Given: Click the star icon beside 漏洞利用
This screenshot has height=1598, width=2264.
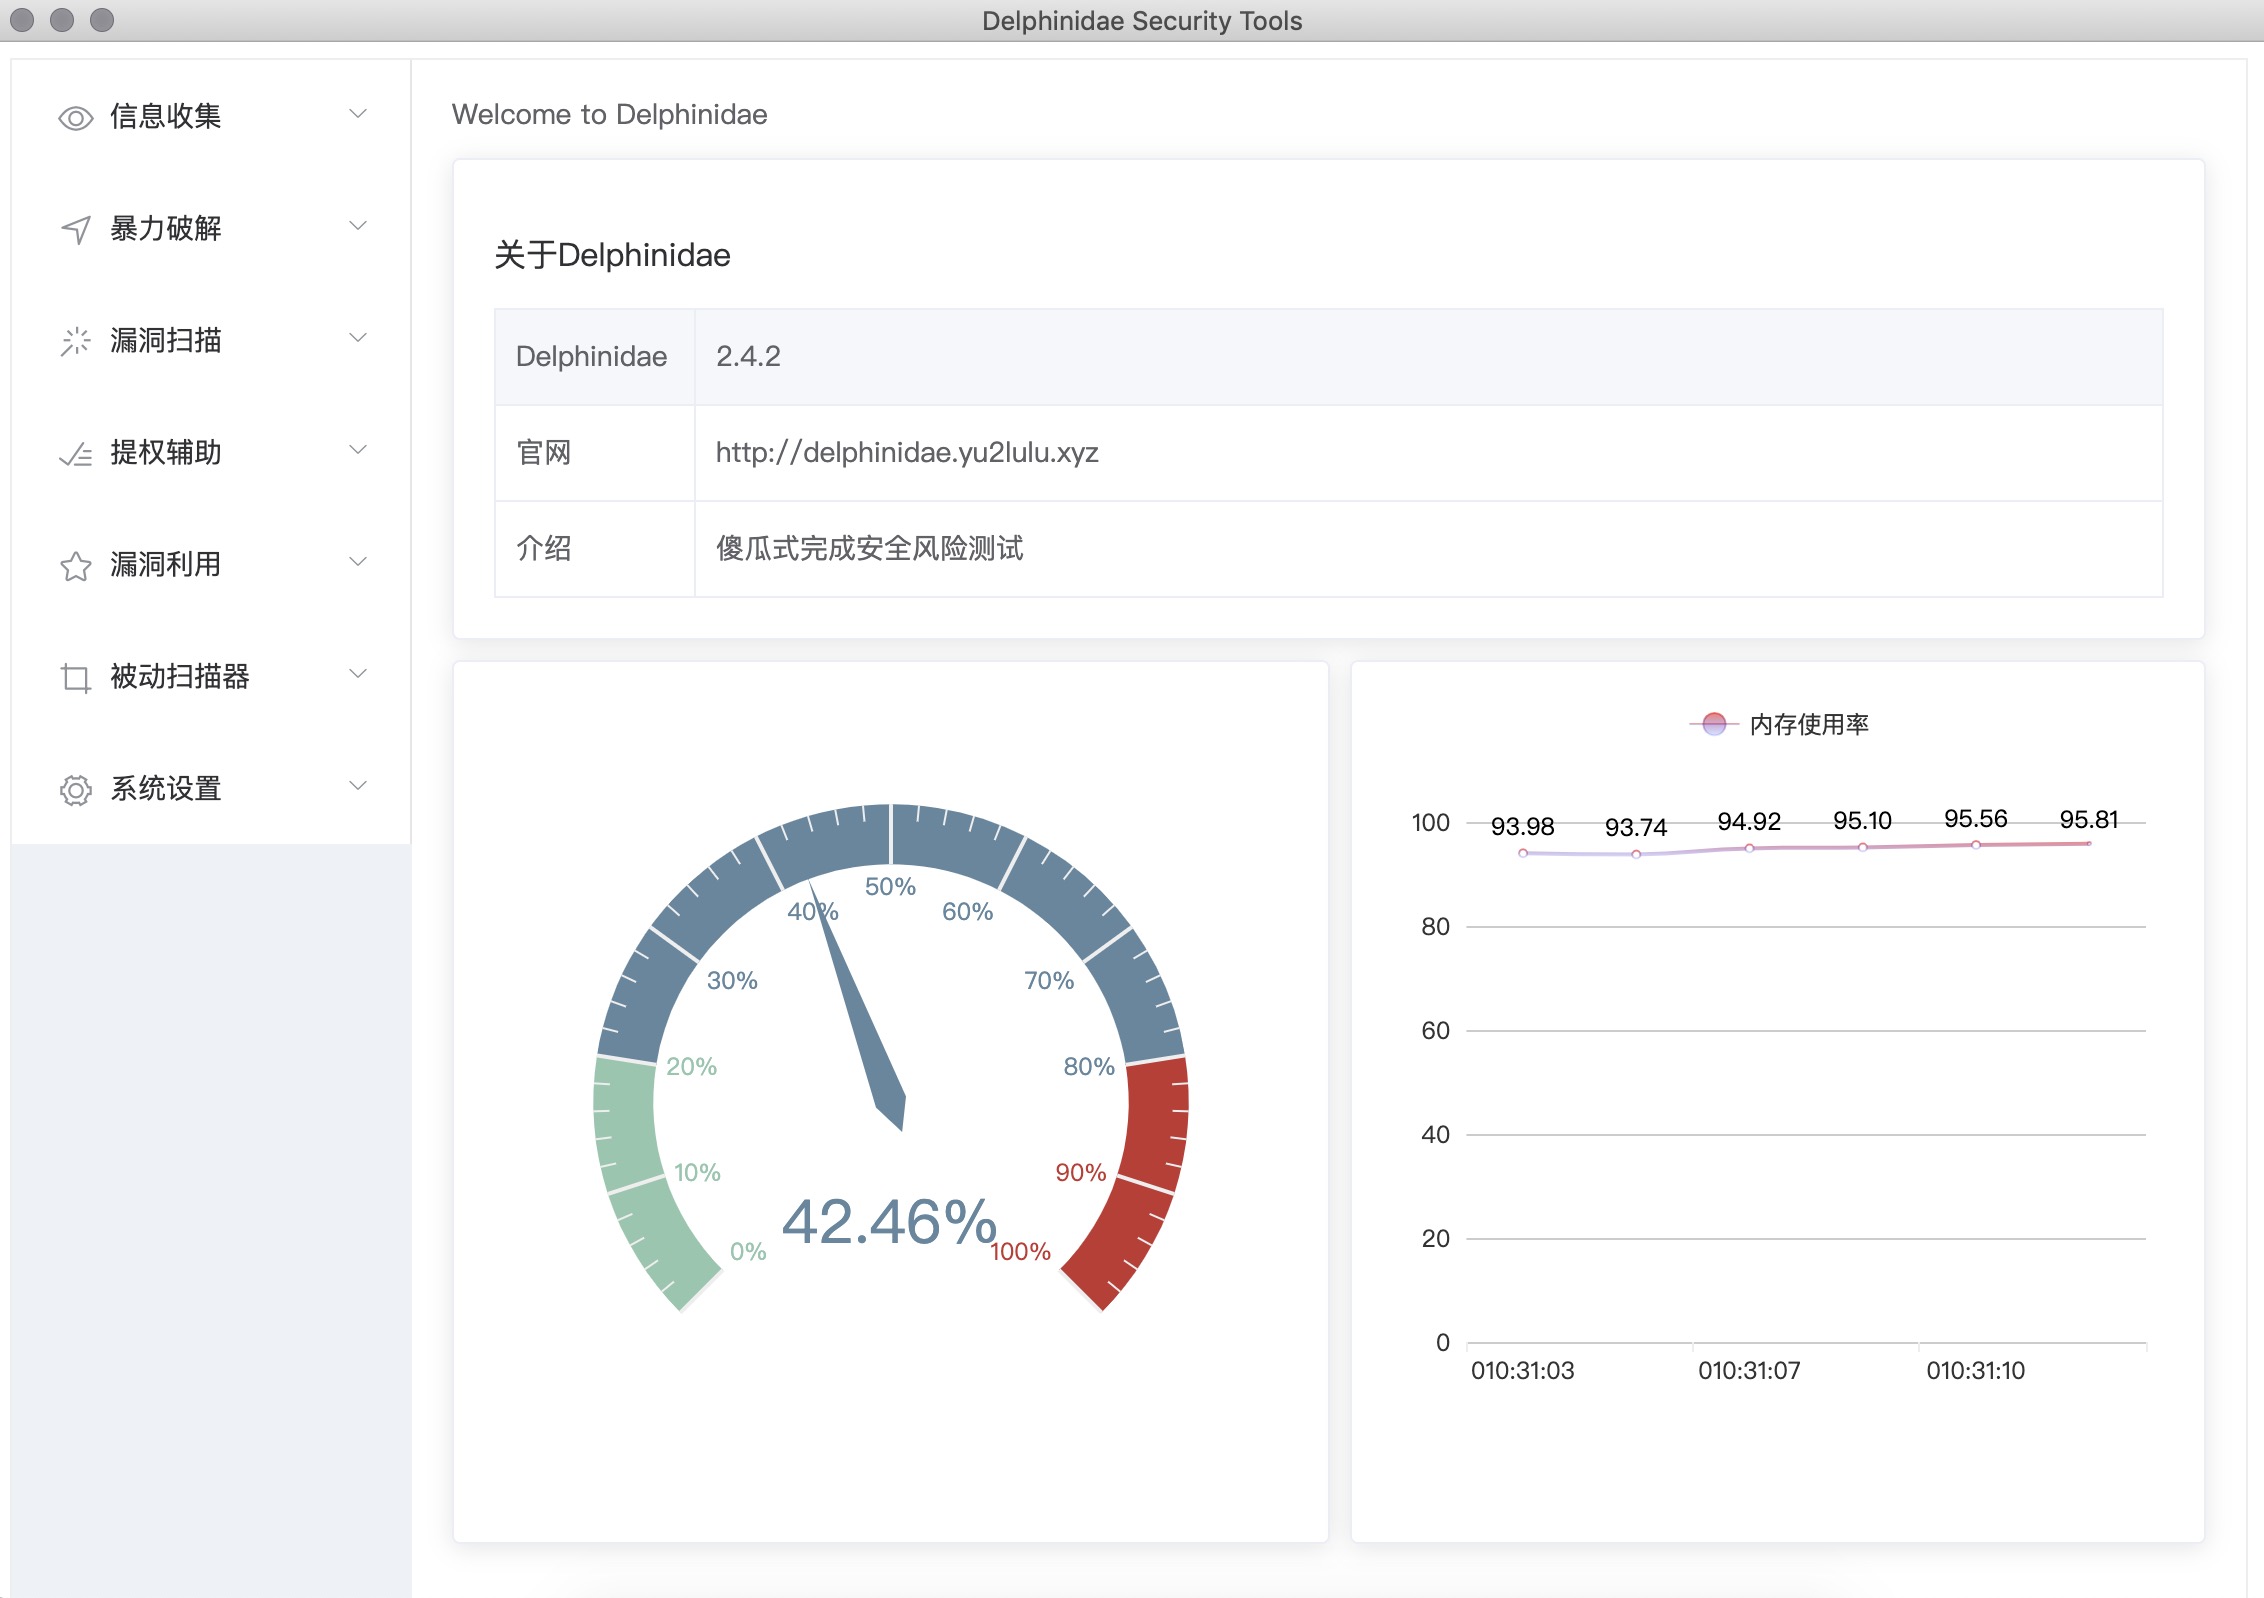Looking at the screenshot, I should coord(76,566).
